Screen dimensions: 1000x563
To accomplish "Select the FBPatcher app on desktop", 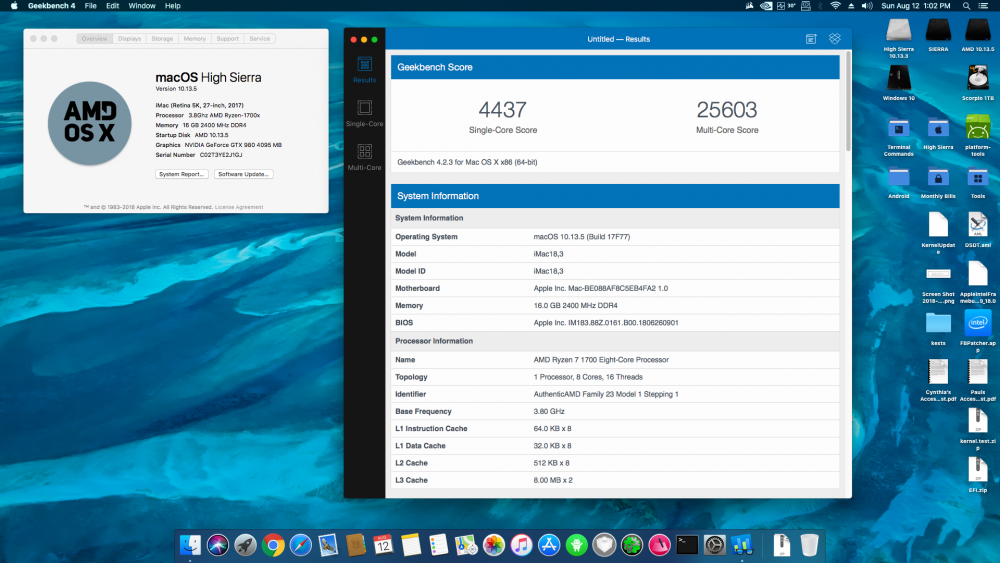I will coord(978,331).
